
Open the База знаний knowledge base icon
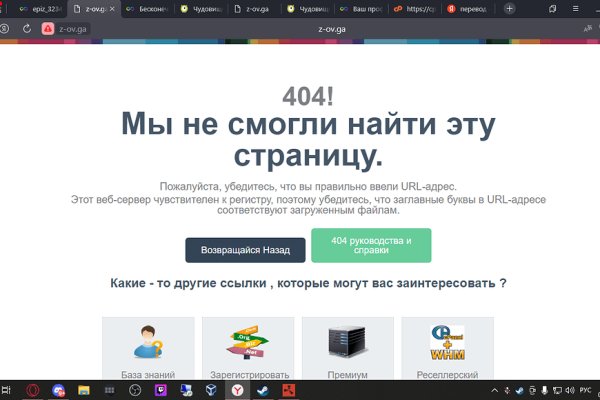pyautogui.click(x=148, y=350)
